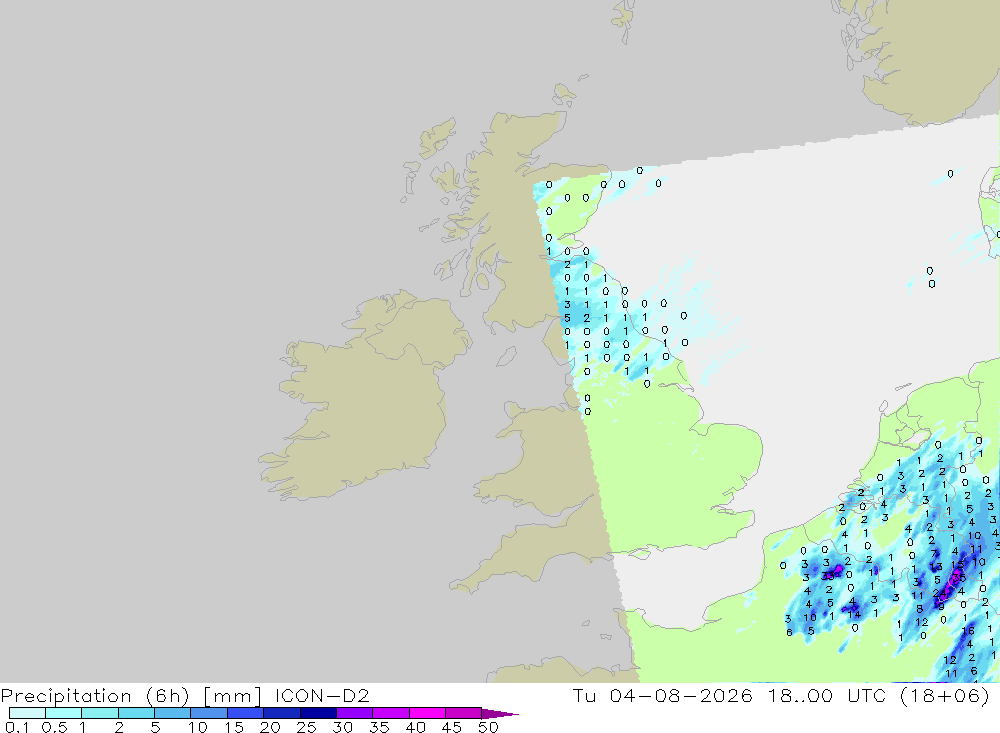Click the 1–2 mm legend color swatch
The image size is (1000, 733).
pyautogui.click(x=99, y=713)
